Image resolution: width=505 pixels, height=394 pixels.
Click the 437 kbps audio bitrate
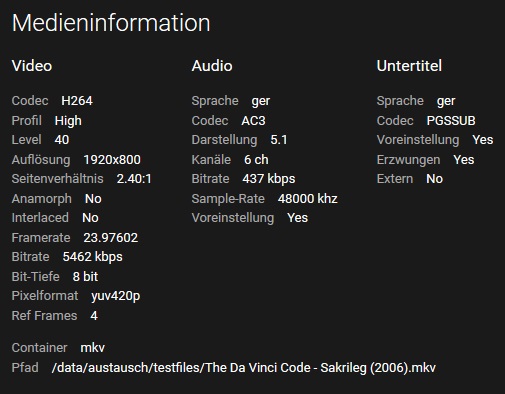(x=269, y=179)
